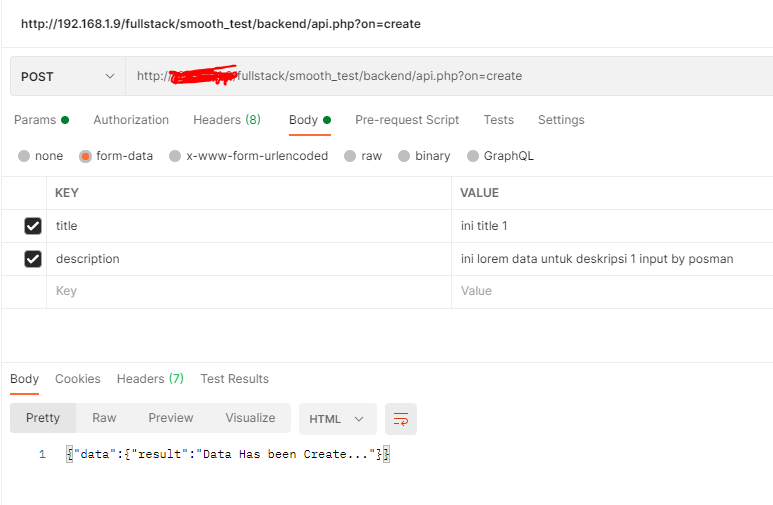This screenshot has width=773, height=505.
Task: Switch to the Tests tab
Action: 498,120
